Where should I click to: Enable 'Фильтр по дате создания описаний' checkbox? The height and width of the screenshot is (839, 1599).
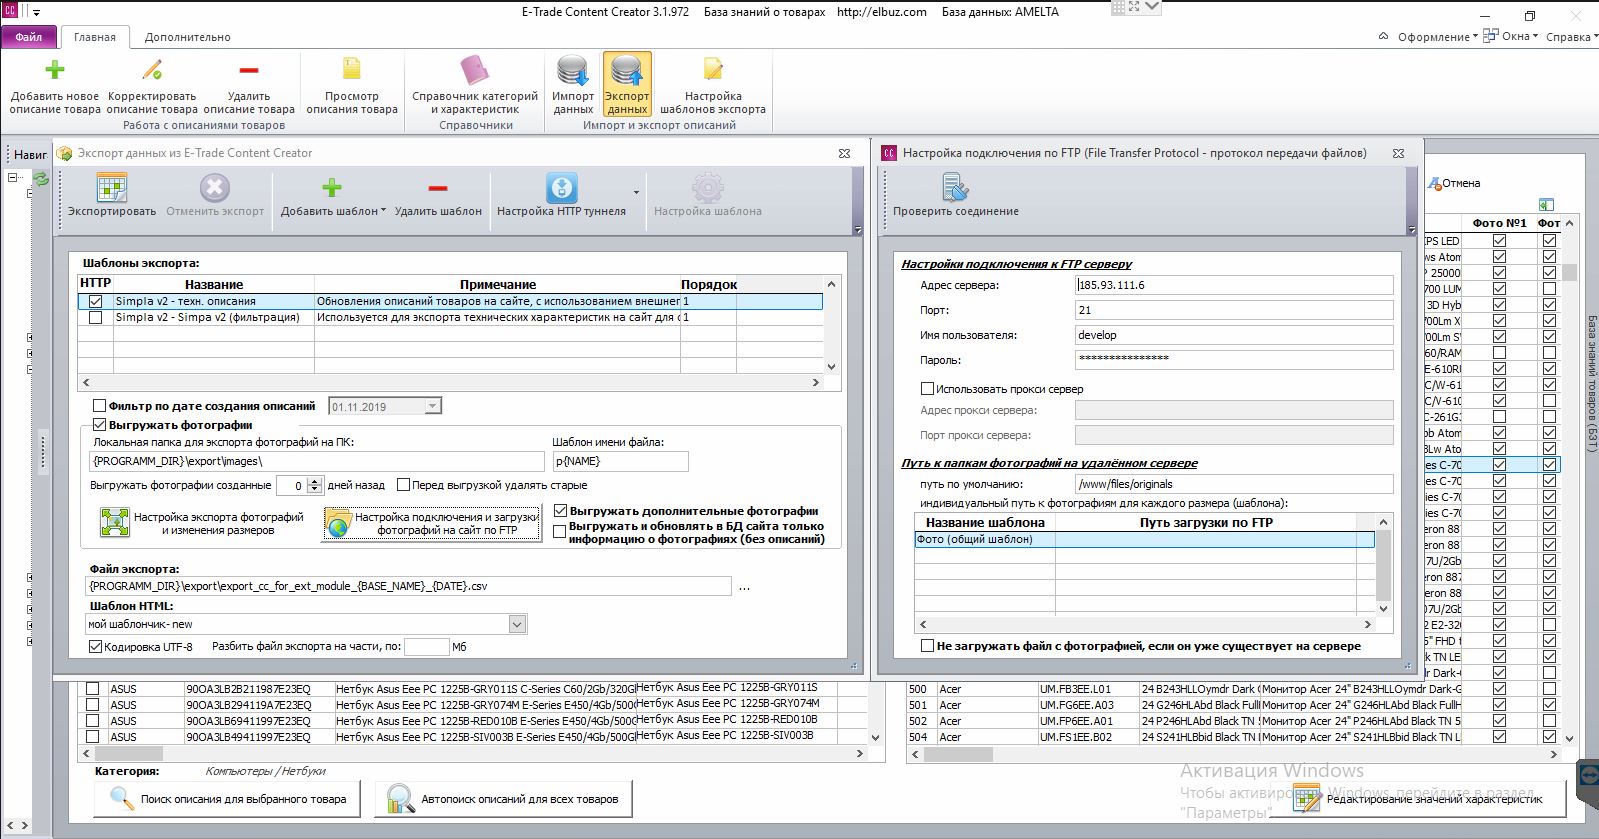coord(99,406)
